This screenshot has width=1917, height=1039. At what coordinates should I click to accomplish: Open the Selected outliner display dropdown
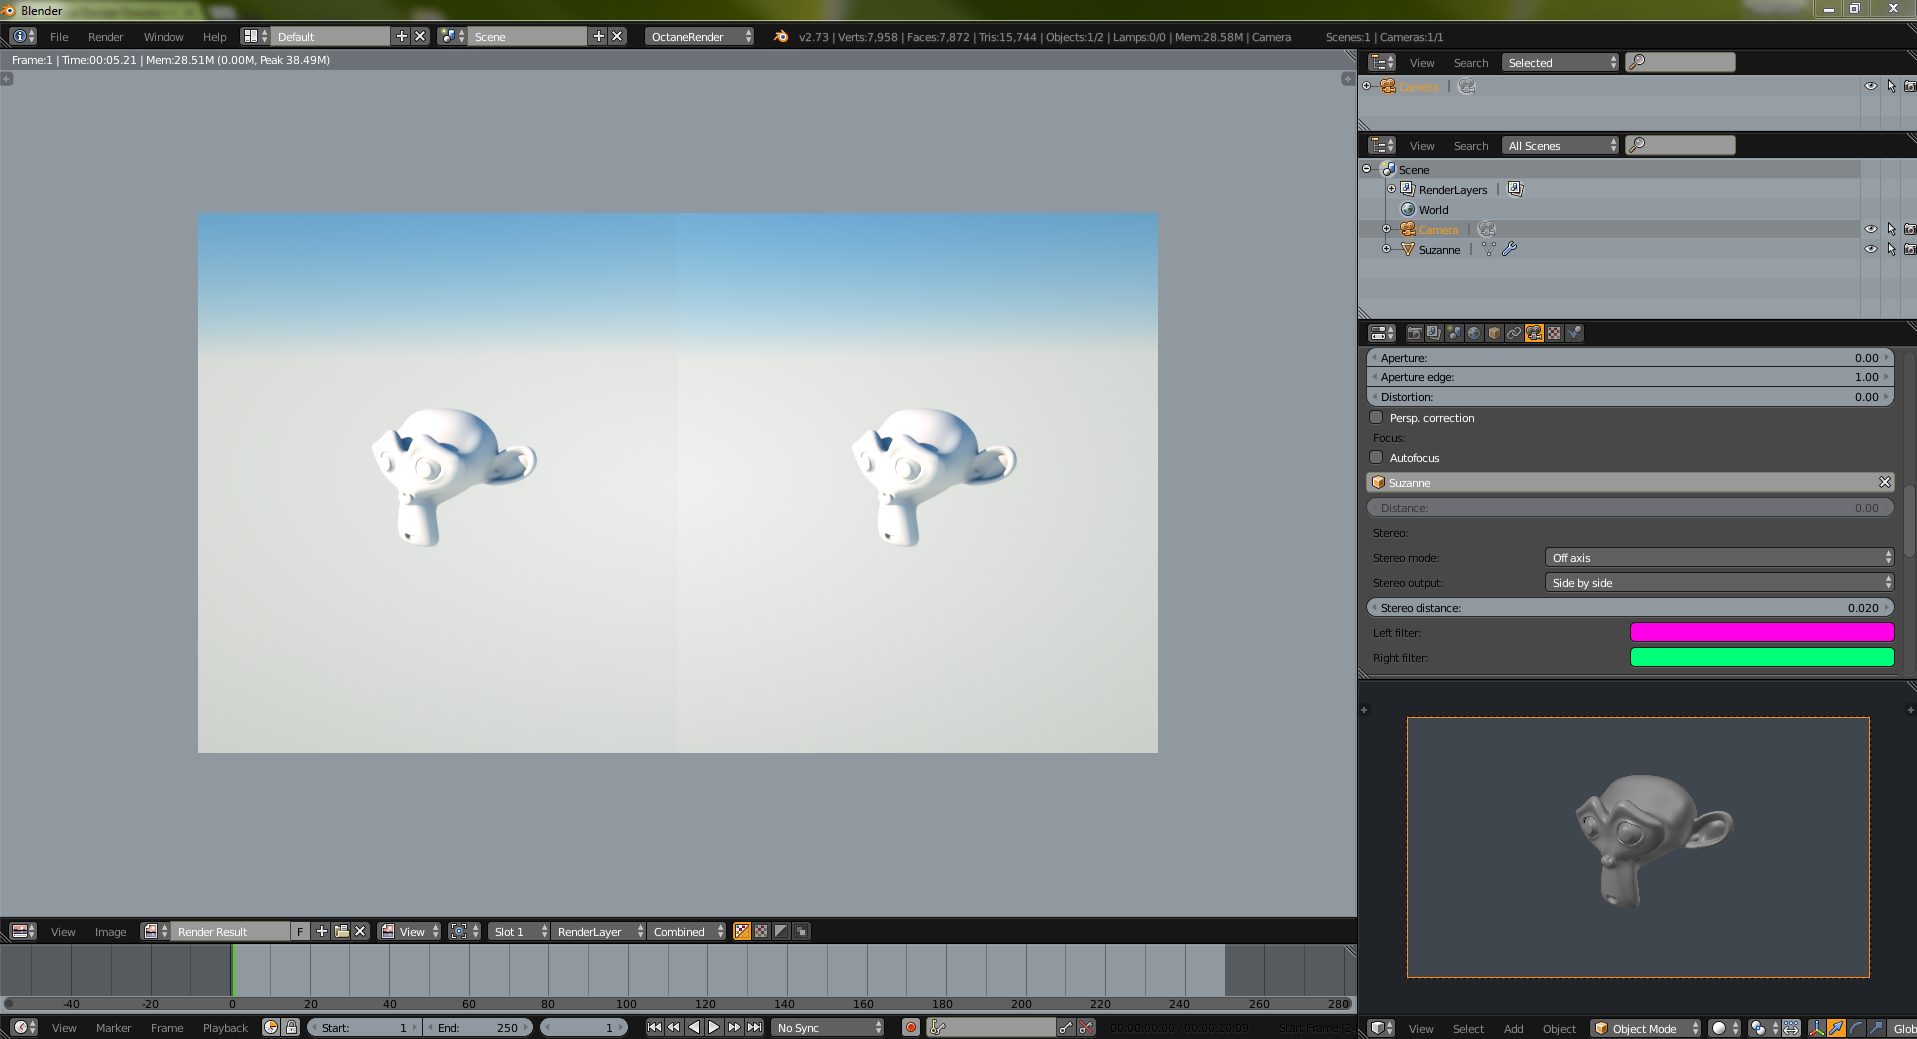pyautogui.click(x=1560, y=62)
